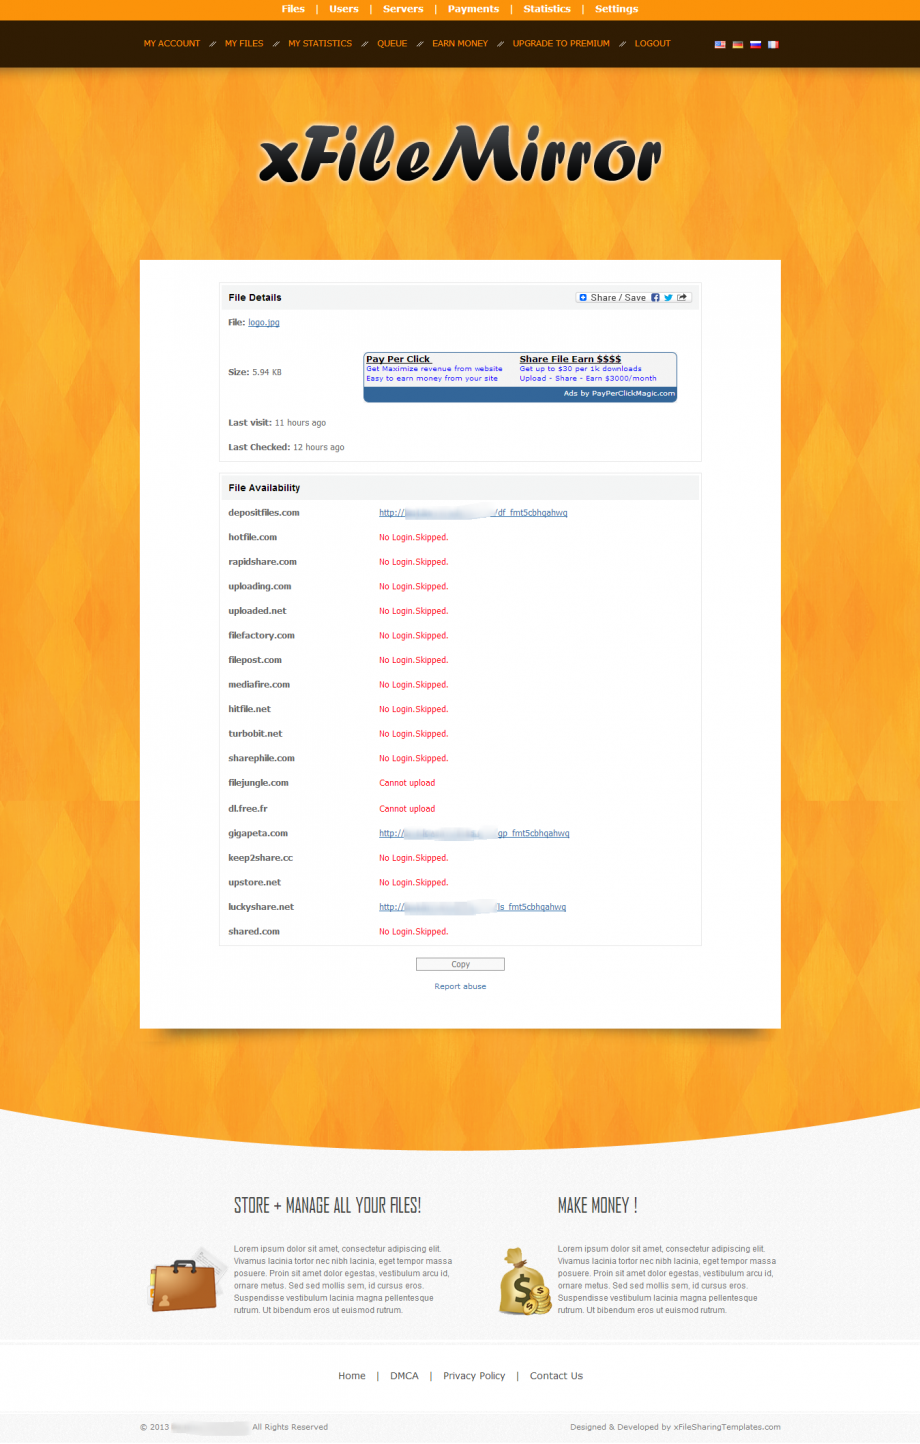Viewport: 920px width, 1444px height.
Task: Open the logo.jpg file link
Action: [x=264, y=323]
